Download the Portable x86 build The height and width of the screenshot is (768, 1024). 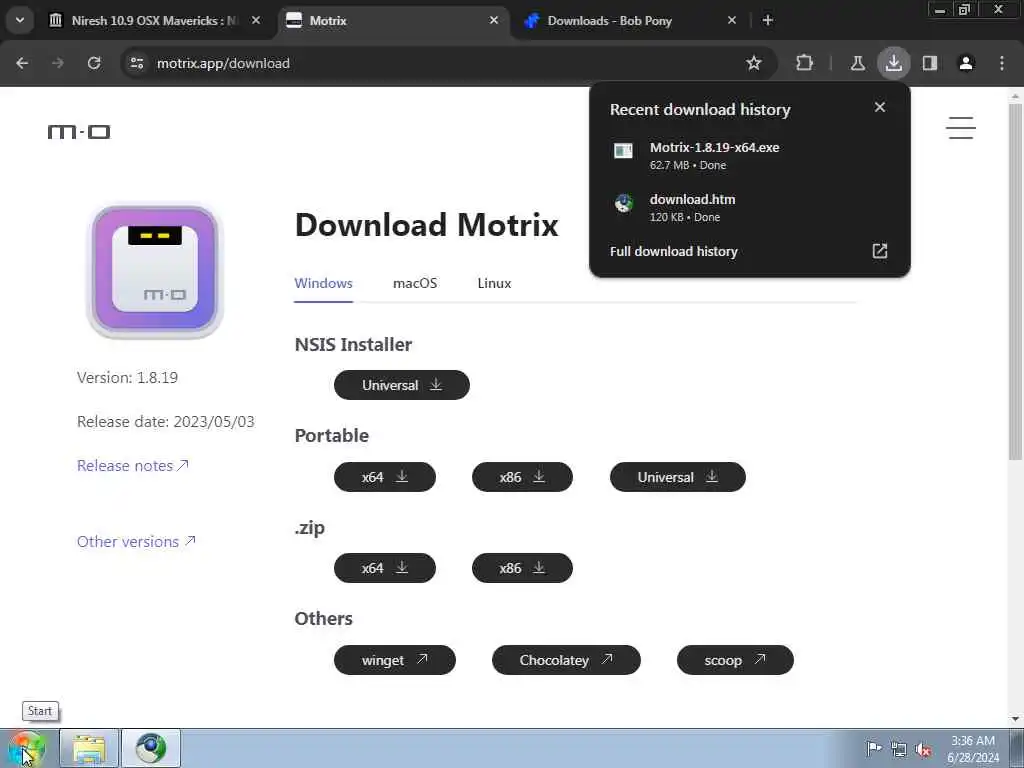(522, 477)
